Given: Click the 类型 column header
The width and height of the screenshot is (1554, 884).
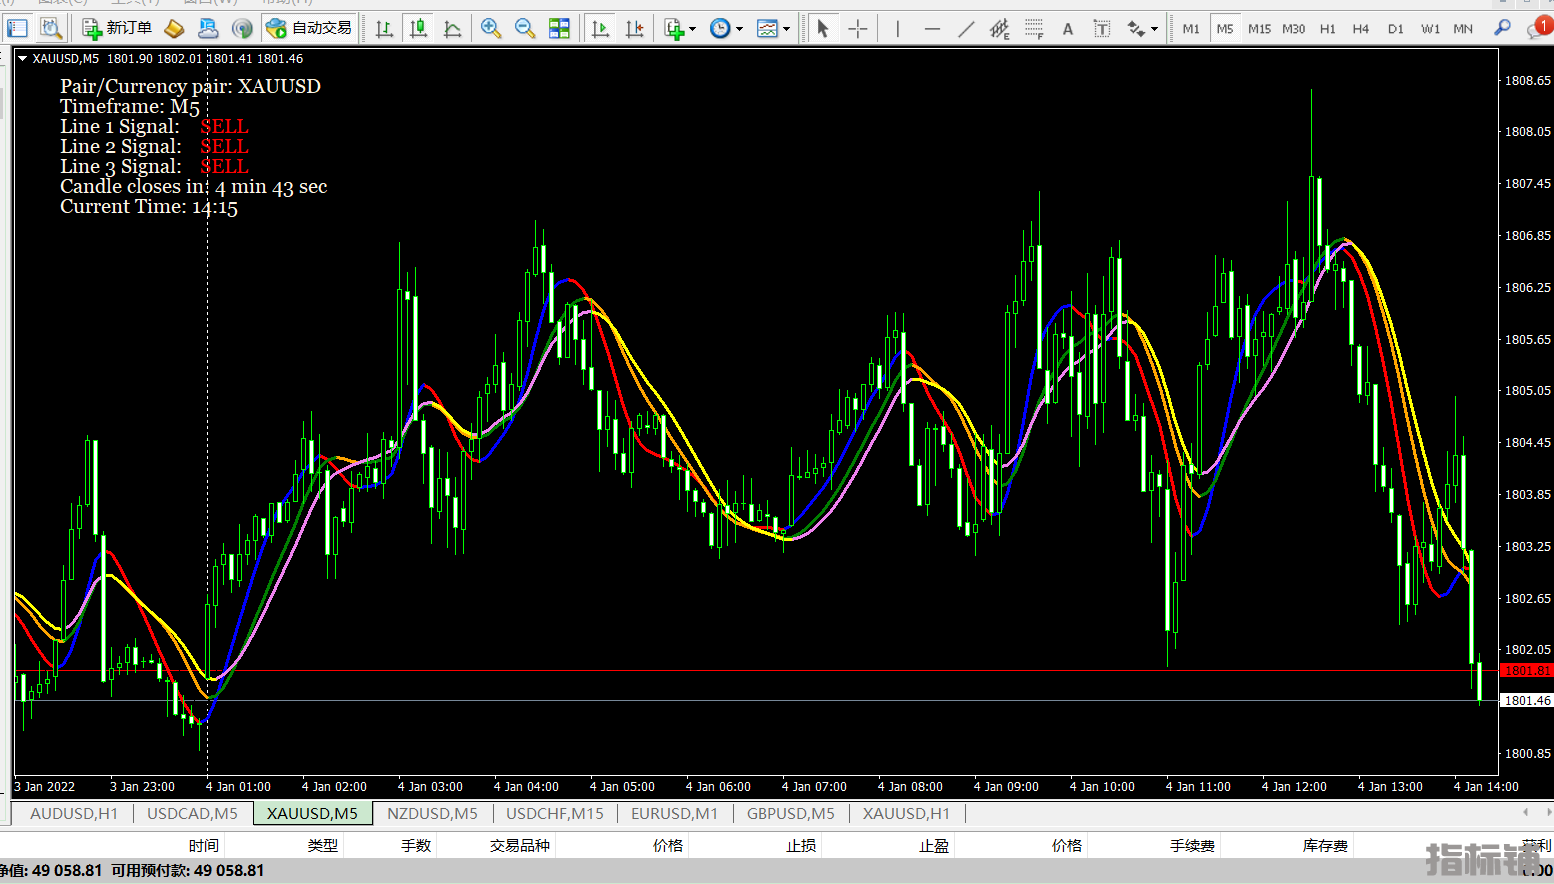Looking at the screenshot, I should [323, 846].
